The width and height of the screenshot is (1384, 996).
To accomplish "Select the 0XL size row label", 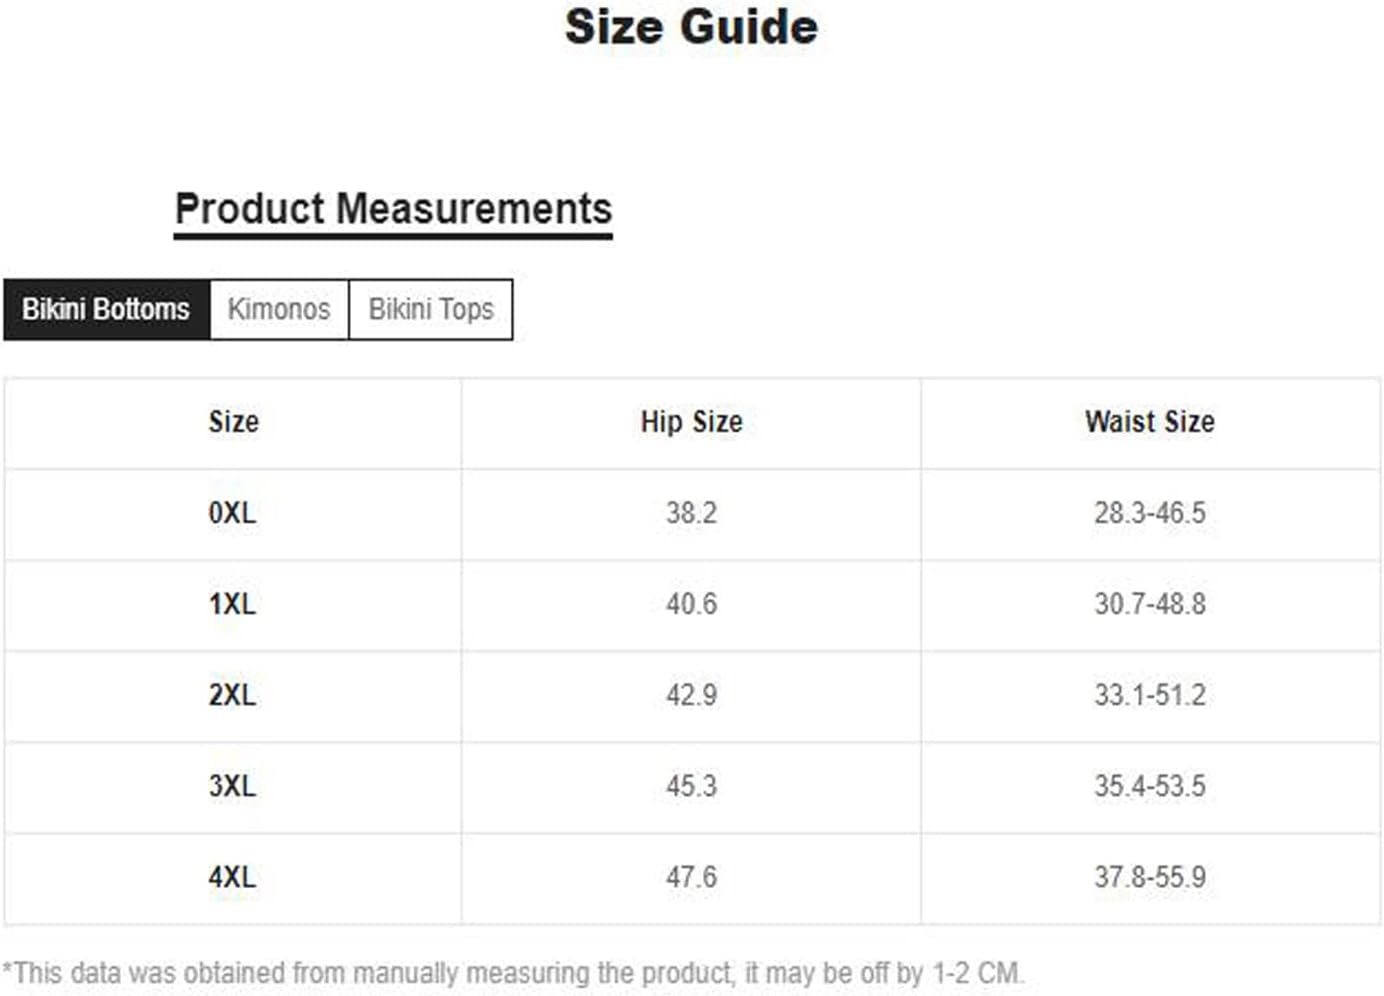I will click(x=232, y=513).
